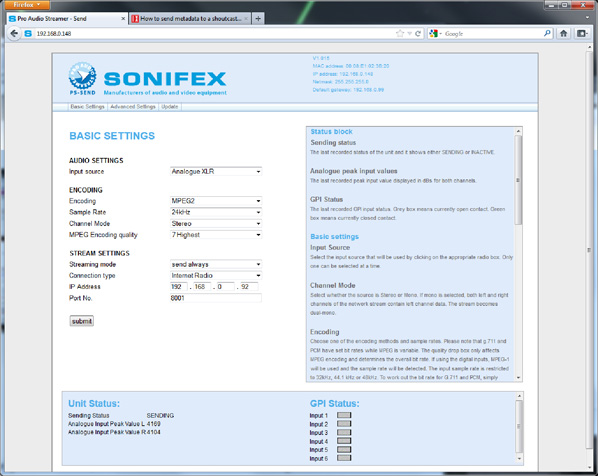Click the reload page icon
The width and height of the screenshot is (598, 476).
coord(418,34)
